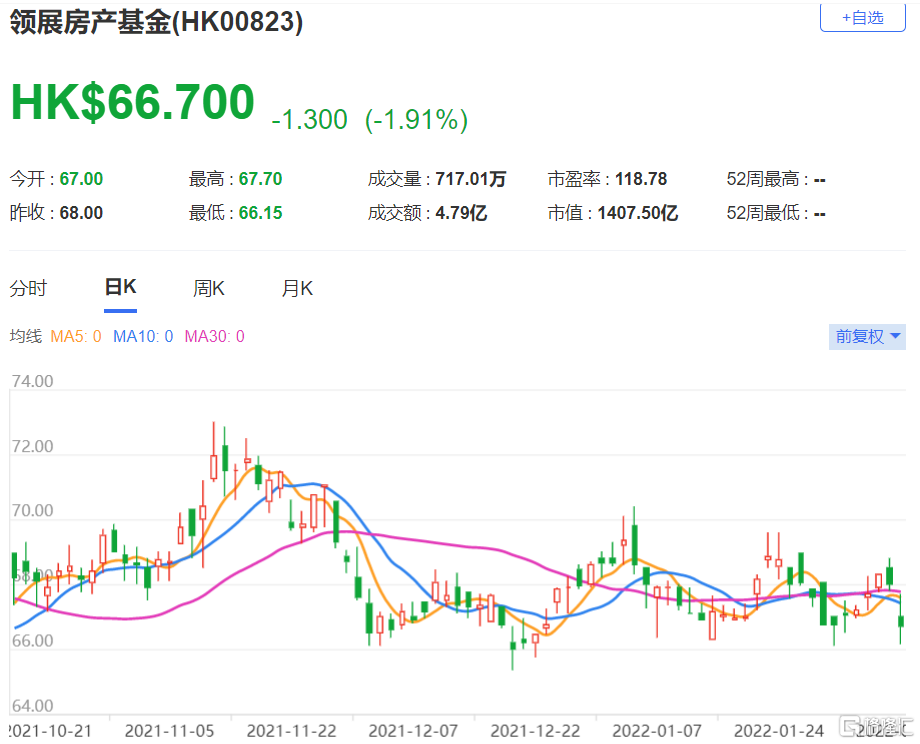This screenshot has height=744, width=920.
Task: Expand the 前复权 adjustment dropdown
Action: click(868, 337)
